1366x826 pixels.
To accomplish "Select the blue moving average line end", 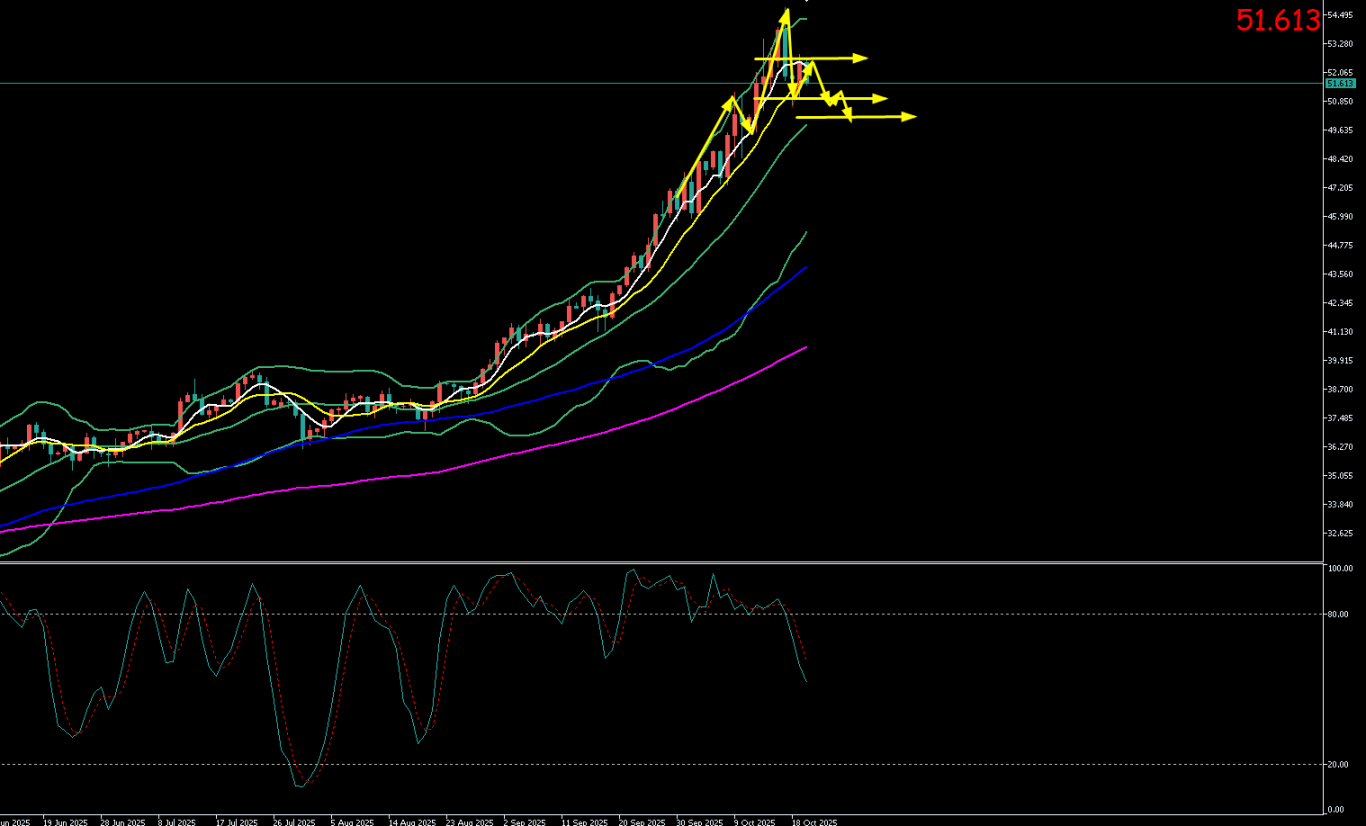I will [x=806, y=267].
